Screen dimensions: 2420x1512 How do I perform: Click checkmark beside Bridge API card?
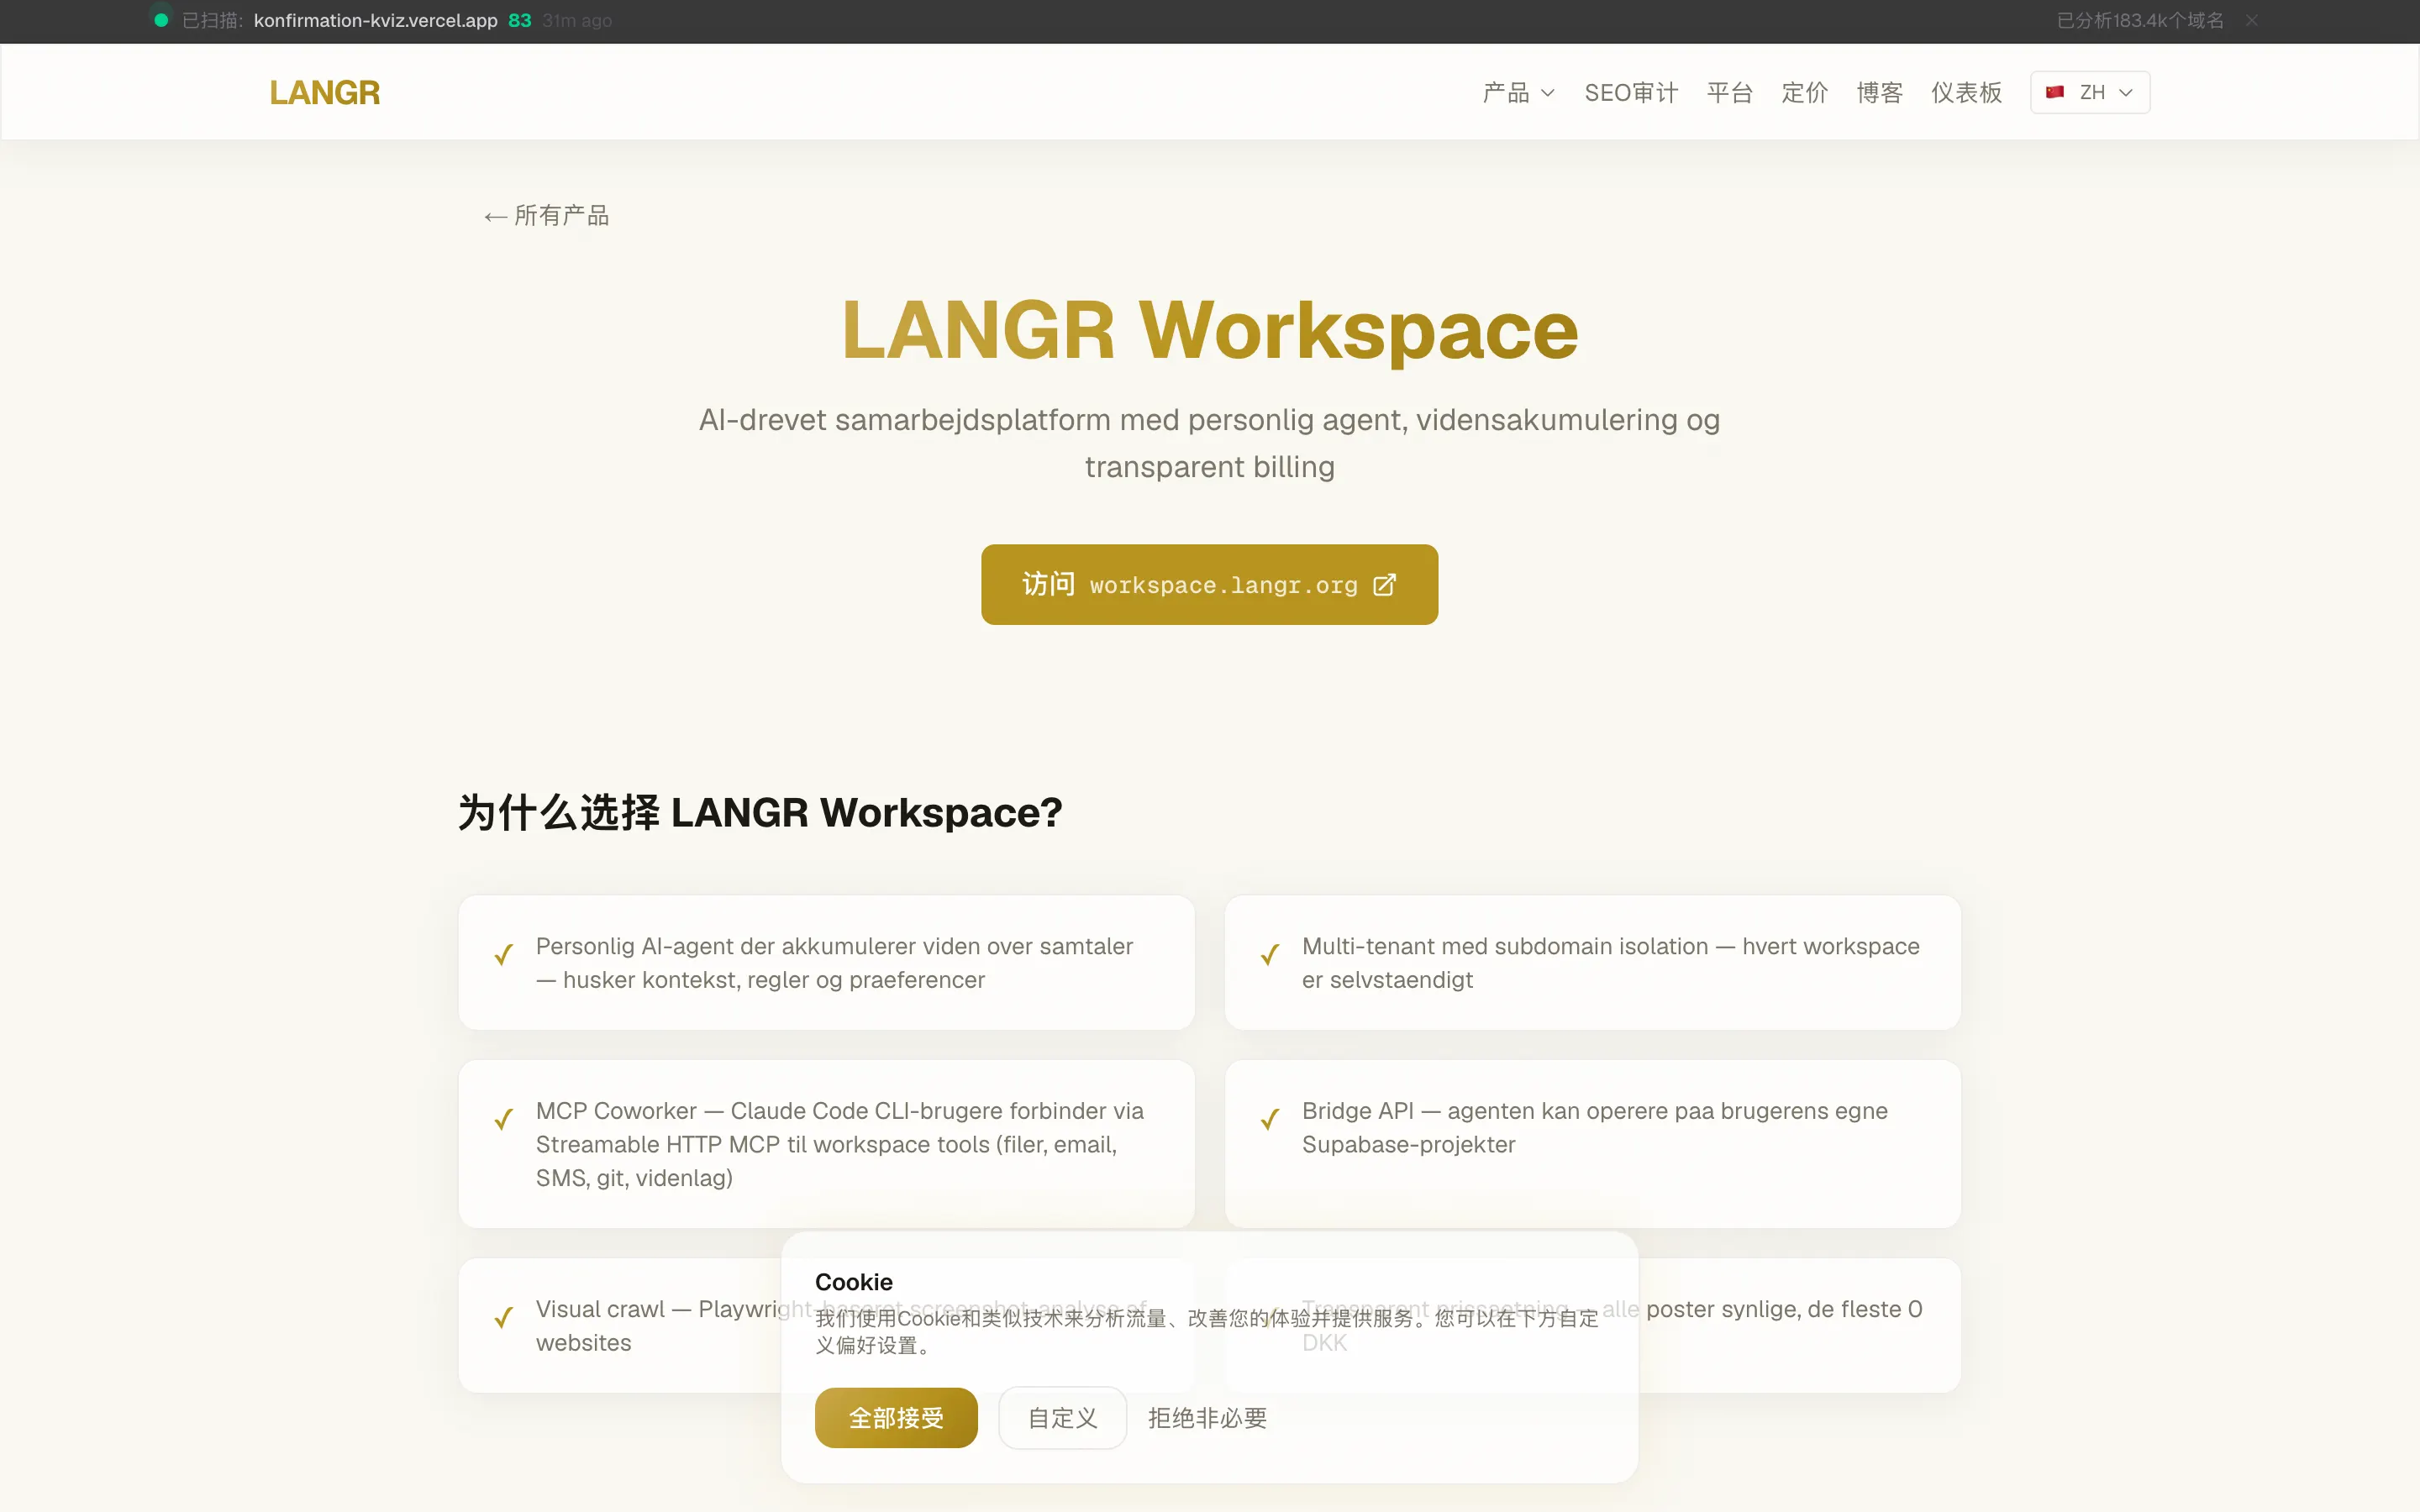(1270, 1119)
